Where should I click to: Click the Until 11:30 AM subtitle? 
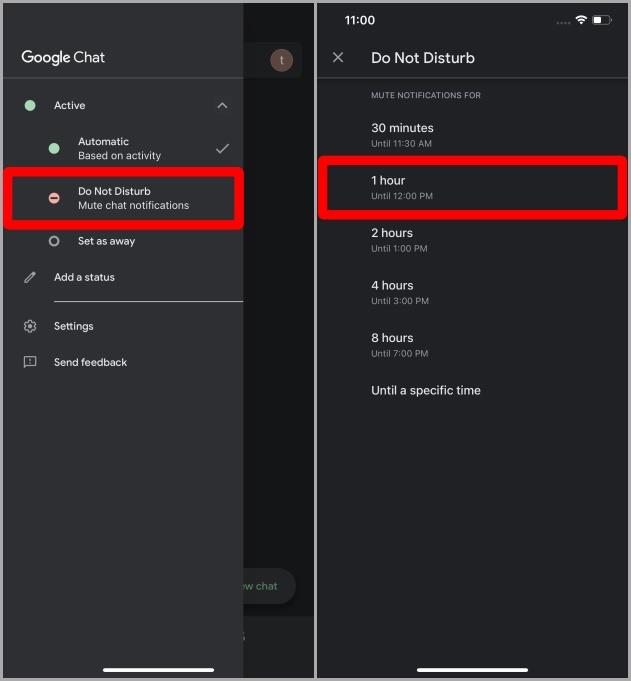(401, 144)
